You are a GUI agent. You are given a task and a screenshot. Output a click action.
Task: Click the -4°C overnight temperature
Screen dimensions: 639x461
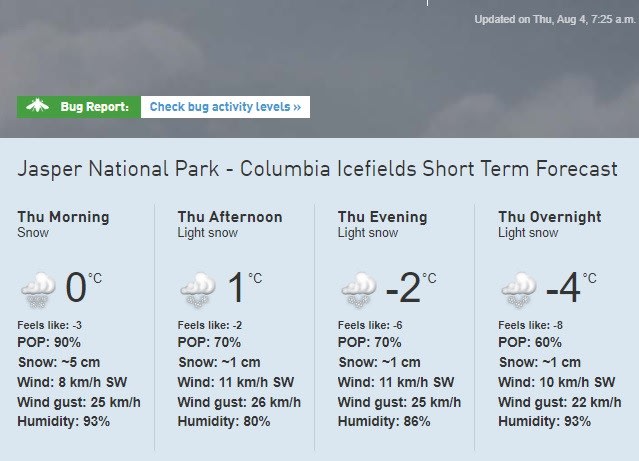pyautogui.click(x=571, y=287)
